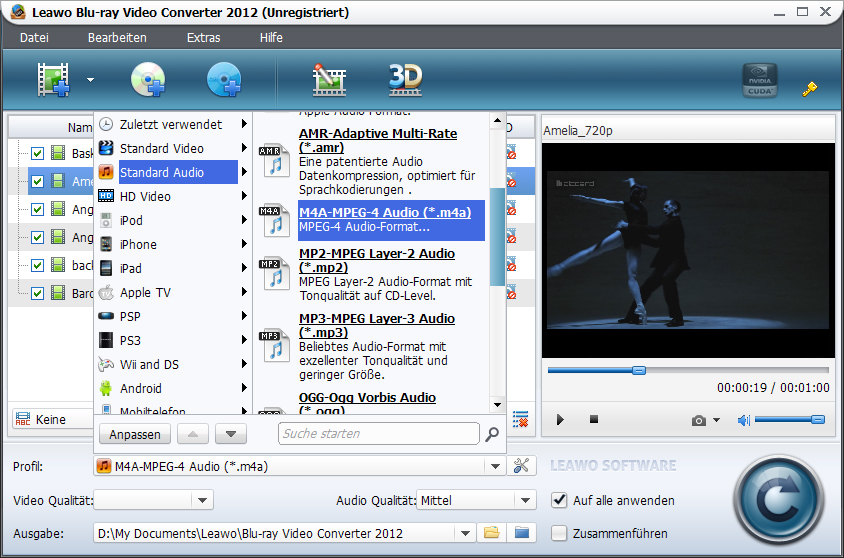The width and height of the screenshot is (844, 558).
Task: Uncheck Auf alle anwenden checkbox
Action: 560,500
